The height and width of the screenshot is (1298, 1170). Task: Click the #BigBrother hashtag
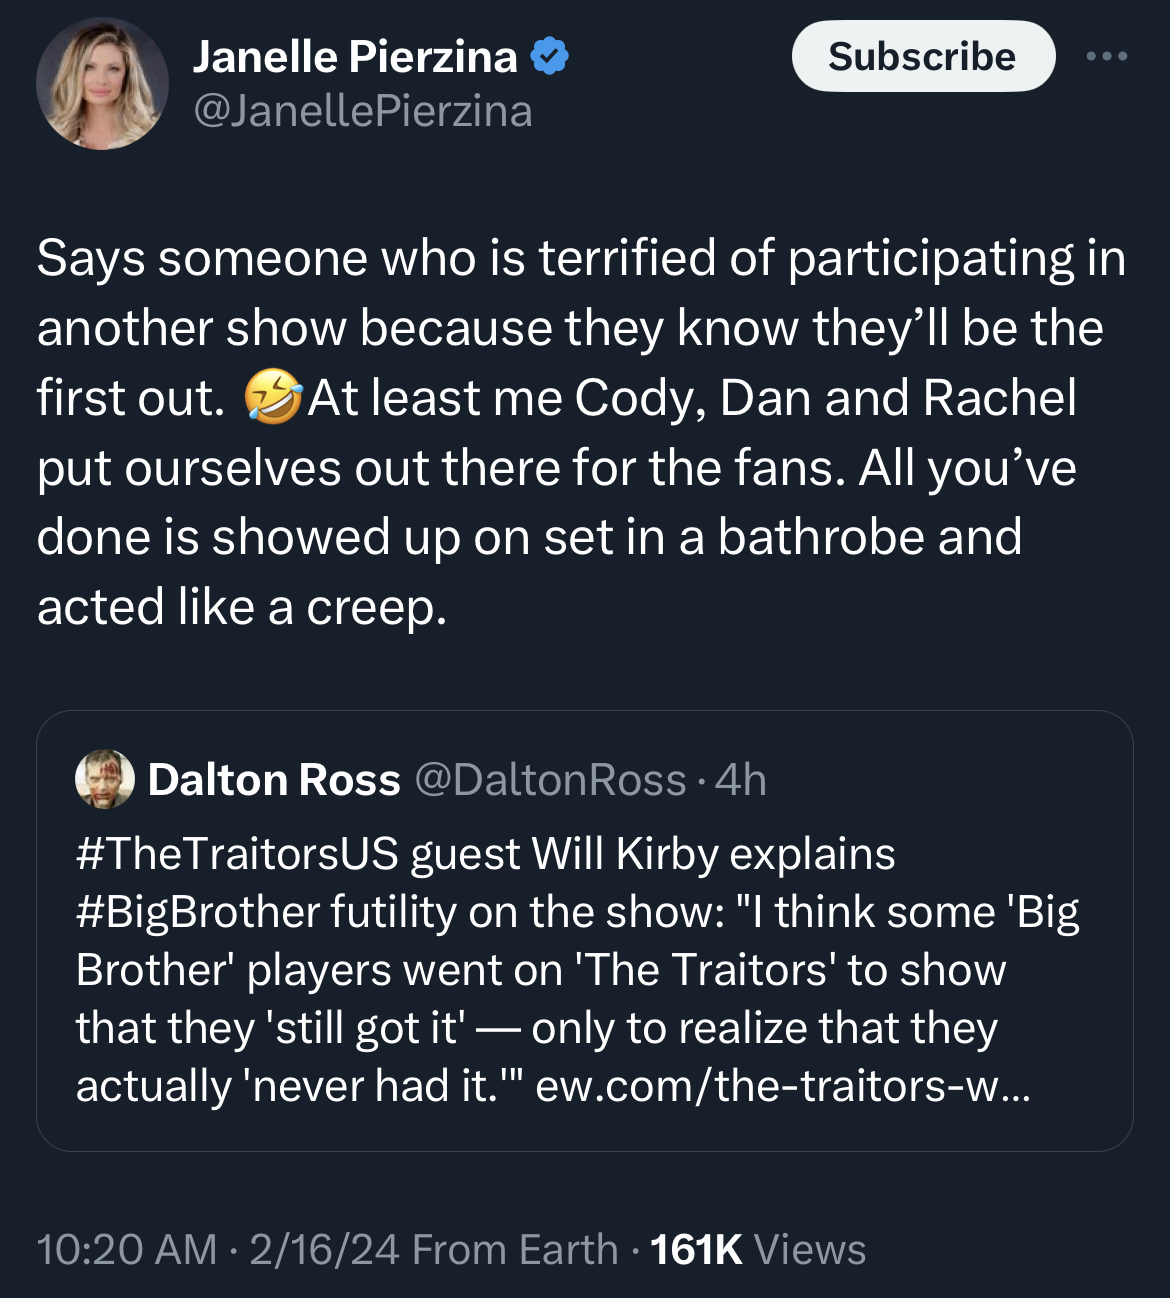(x=197, y=912)
